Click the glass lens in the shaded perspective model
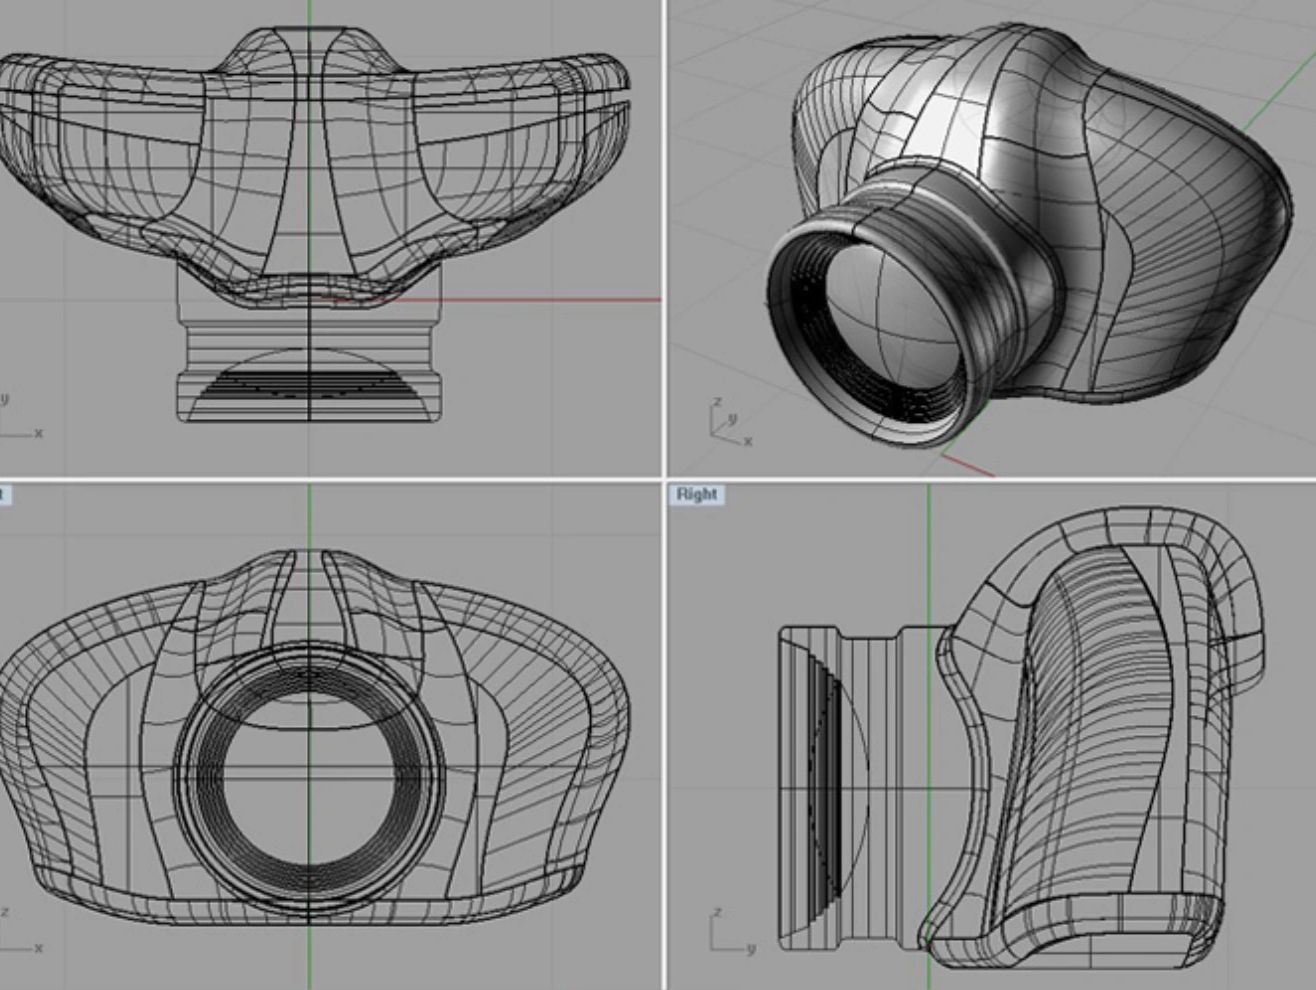1316x990 pixels. click(x=870, y=330)
